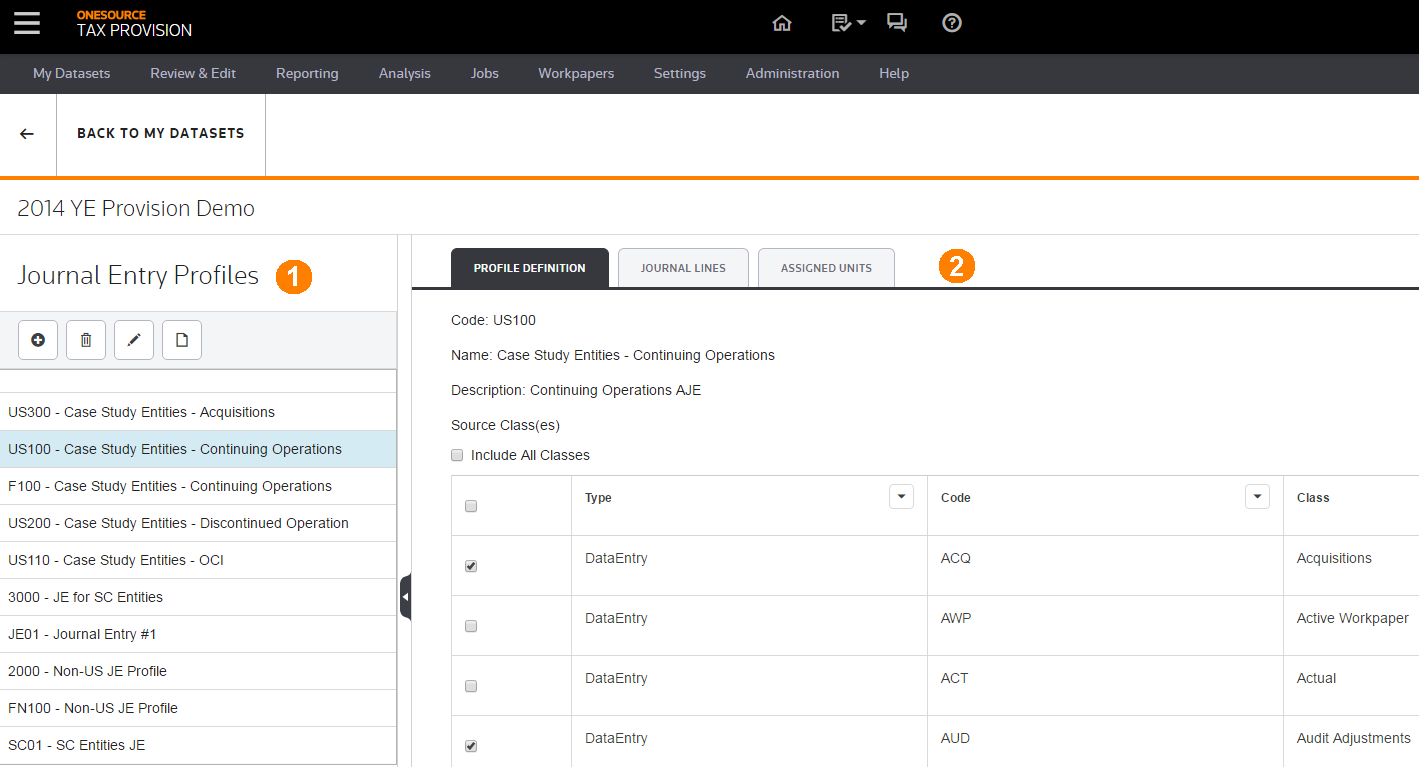The width and height of the screenshot is (1419, 767).
Task: Open the Reporting menu
Action: coord(307,73)
